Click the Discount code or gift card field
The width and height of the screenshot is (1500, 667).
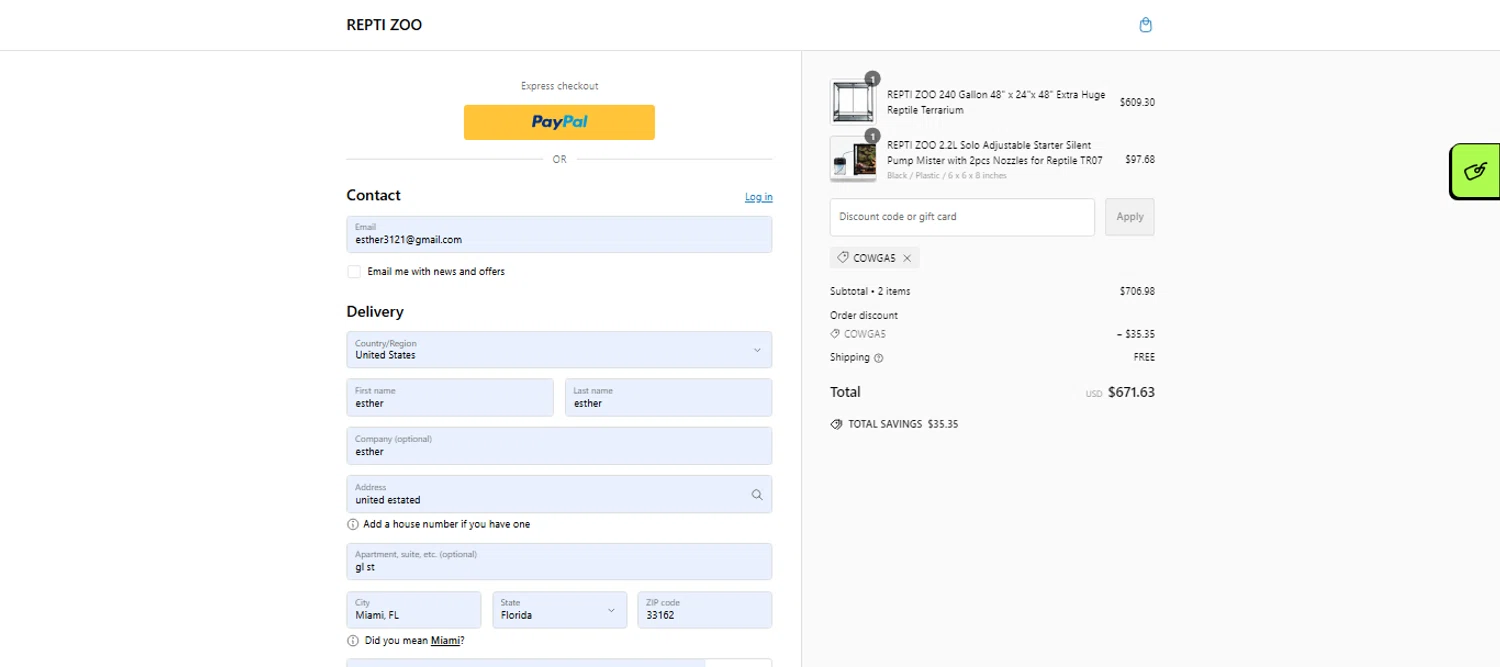[962, 217]
